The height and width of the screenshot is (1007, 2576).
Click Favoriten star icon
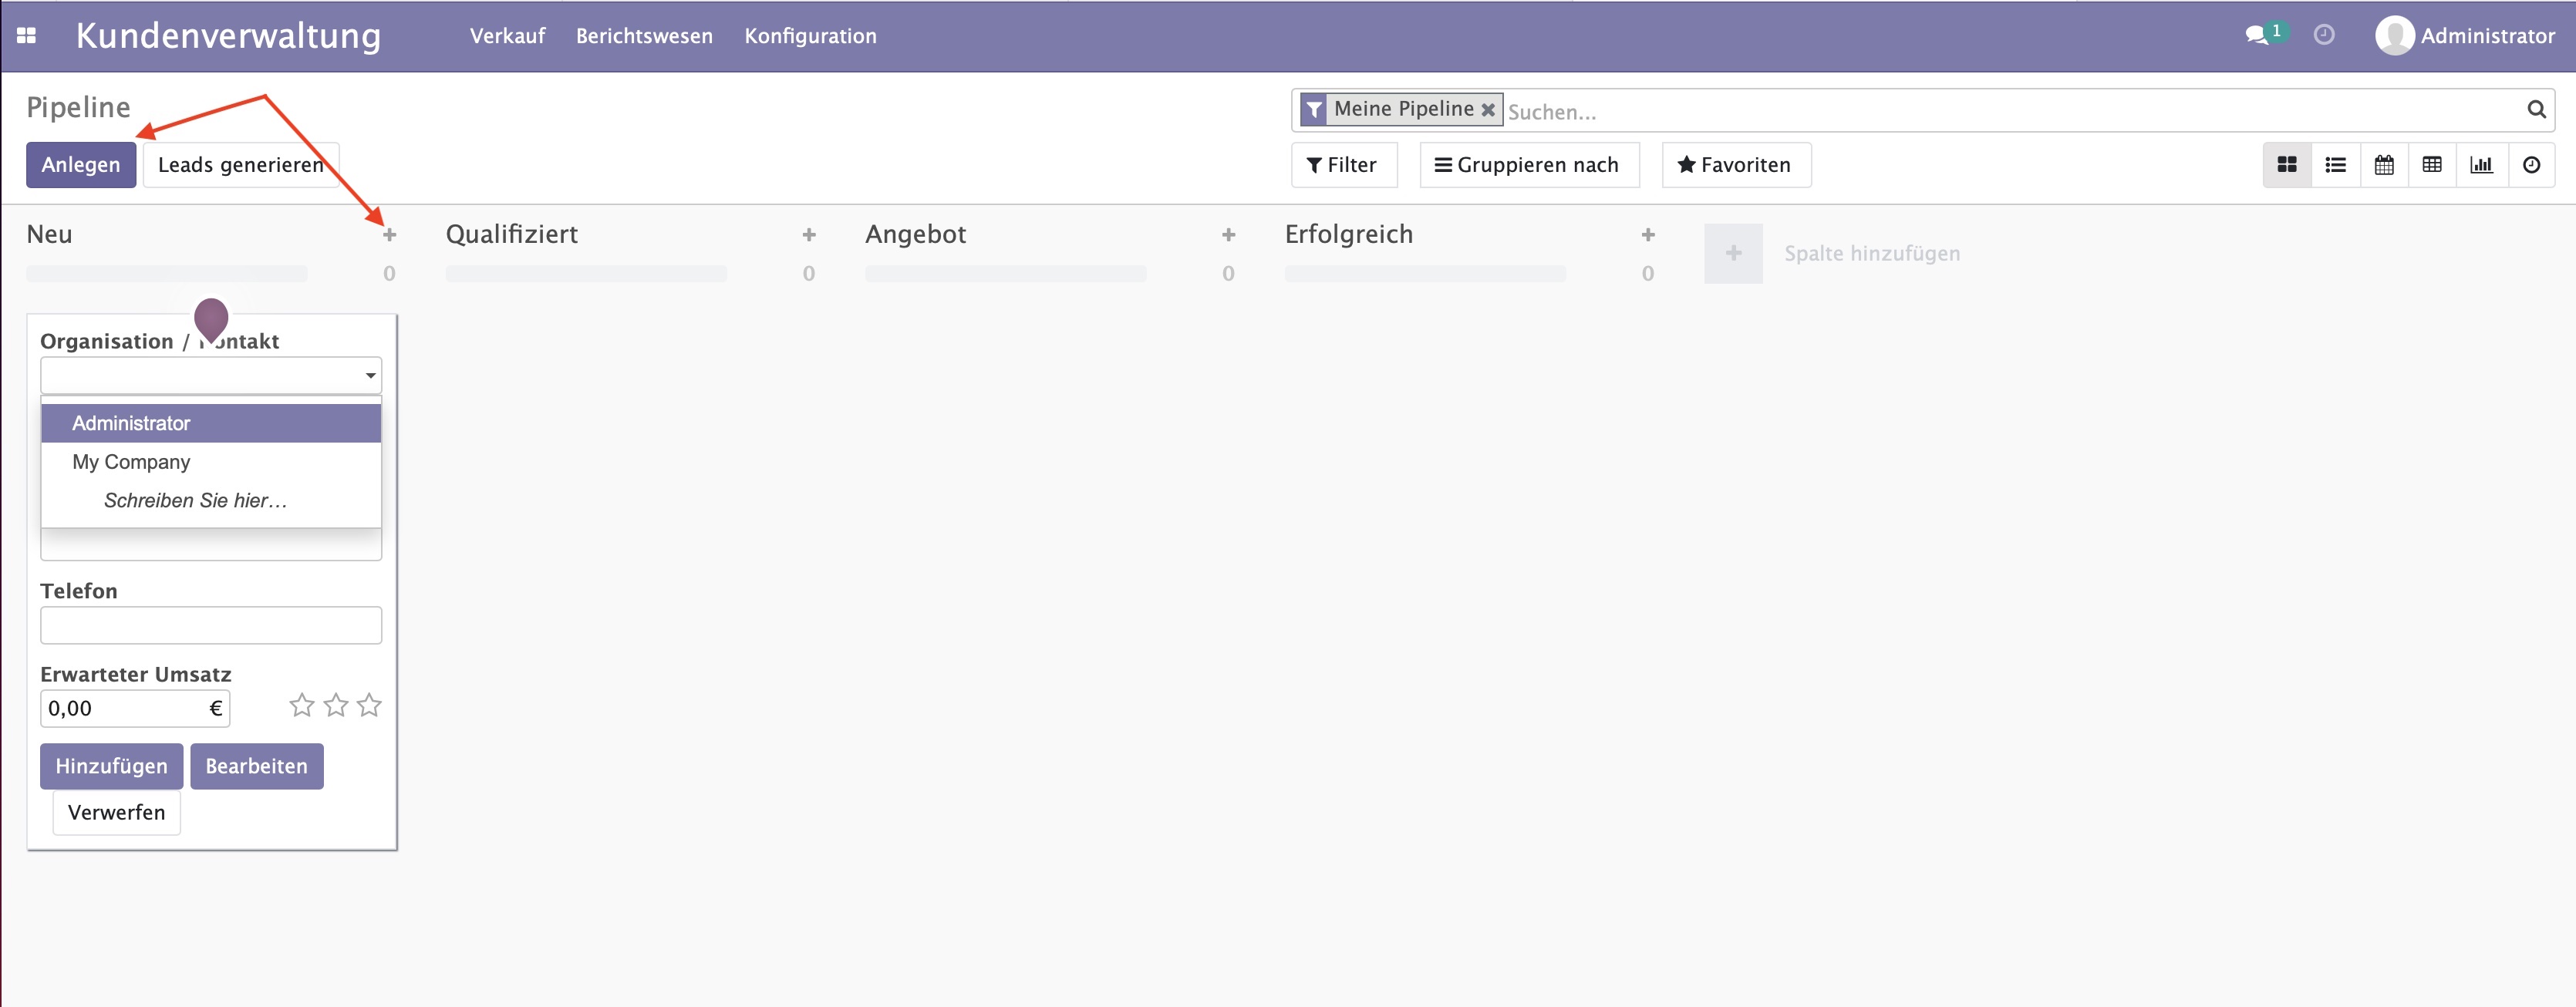(1682, 164)
